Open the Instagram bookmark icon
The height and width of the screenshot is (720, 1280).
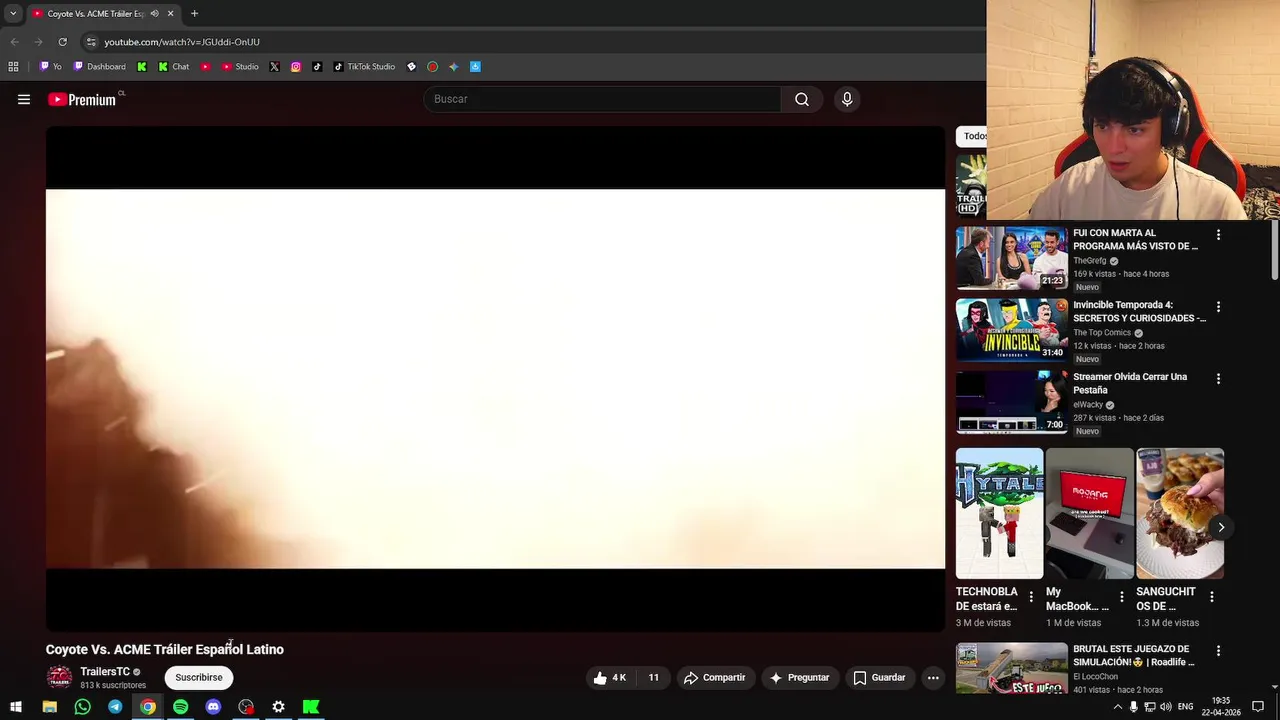click(x=296, y=67)
